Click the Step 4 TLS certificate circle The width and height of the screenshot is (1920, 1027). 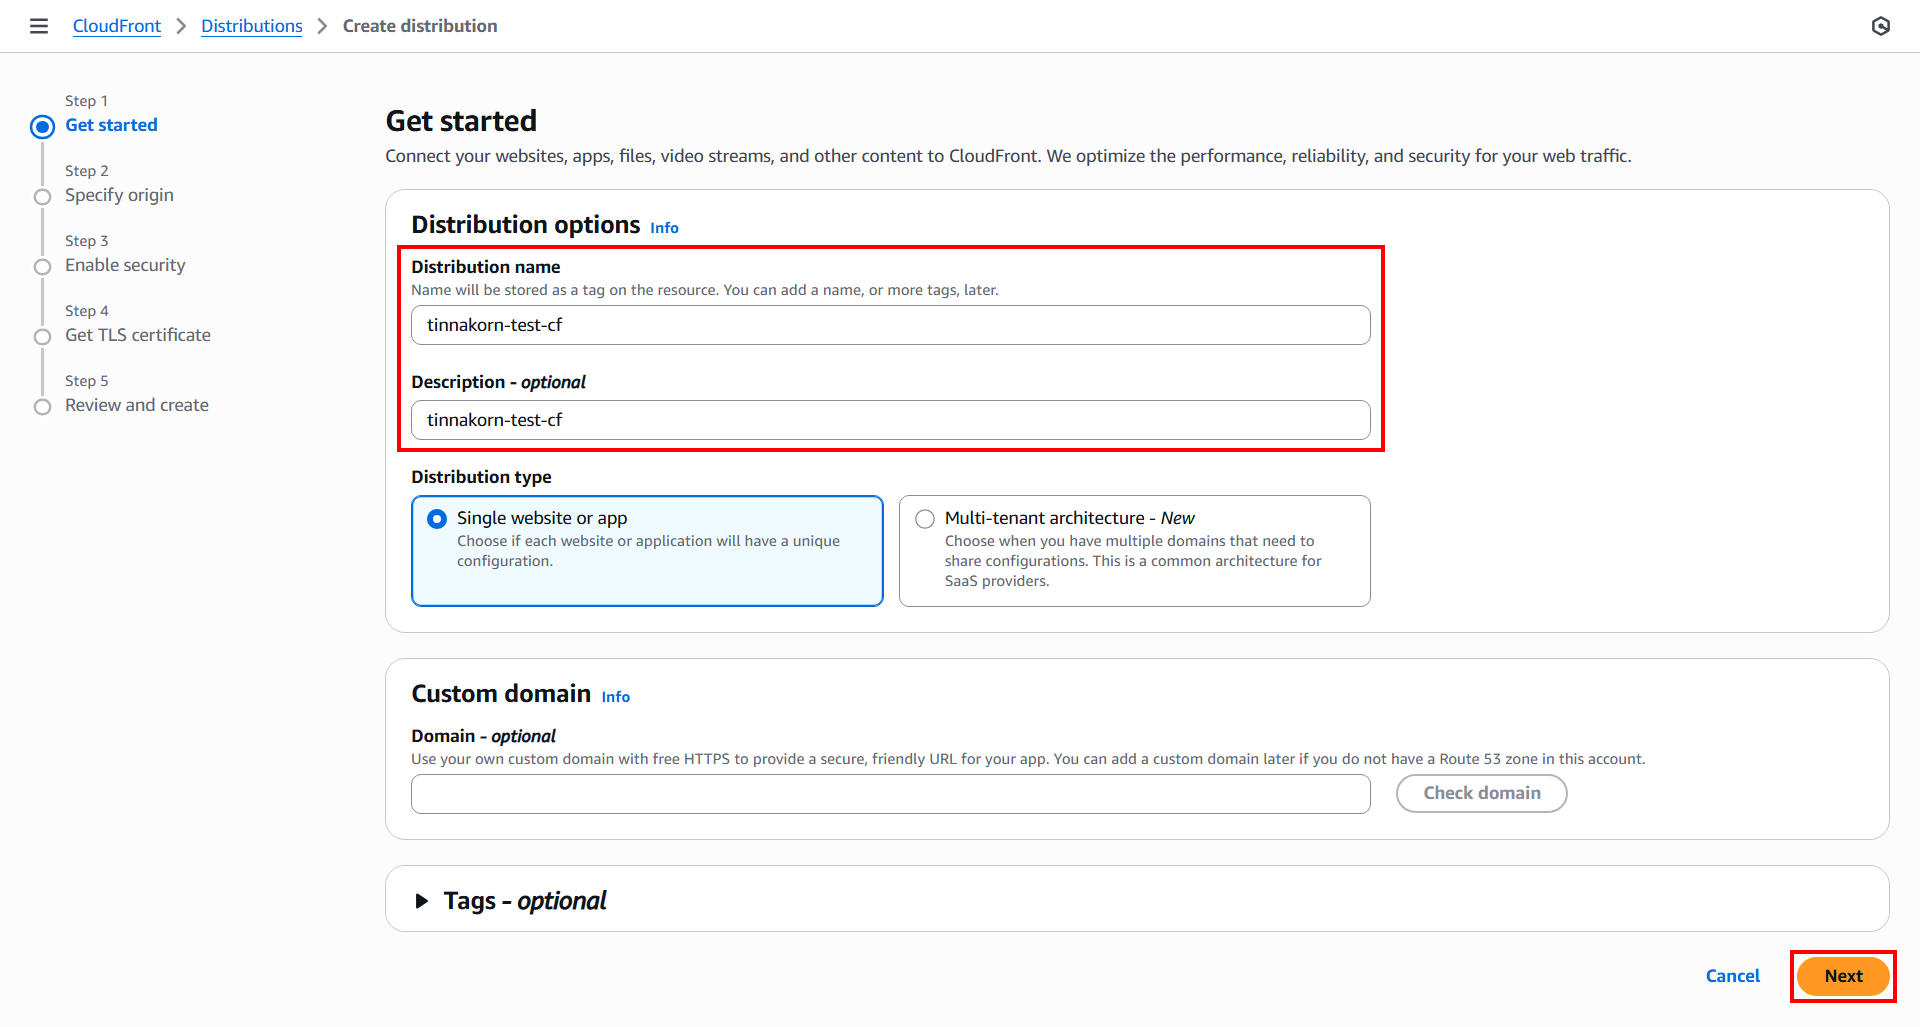click(x=42, y=337)
